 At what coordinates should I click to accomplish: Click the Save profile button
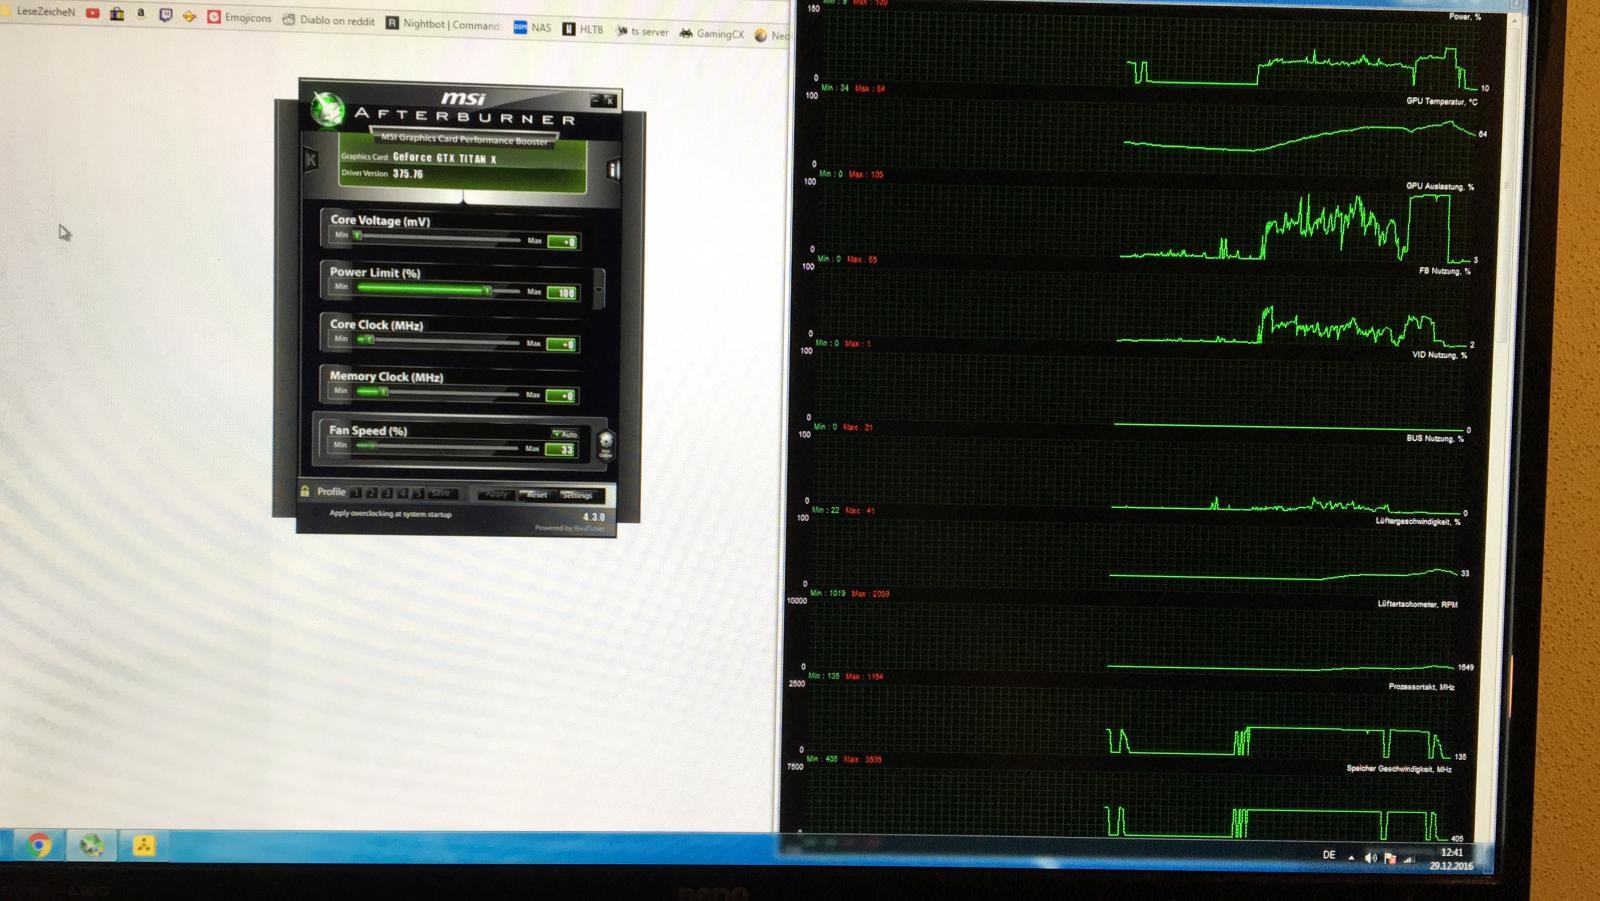(x=442, y=493)
